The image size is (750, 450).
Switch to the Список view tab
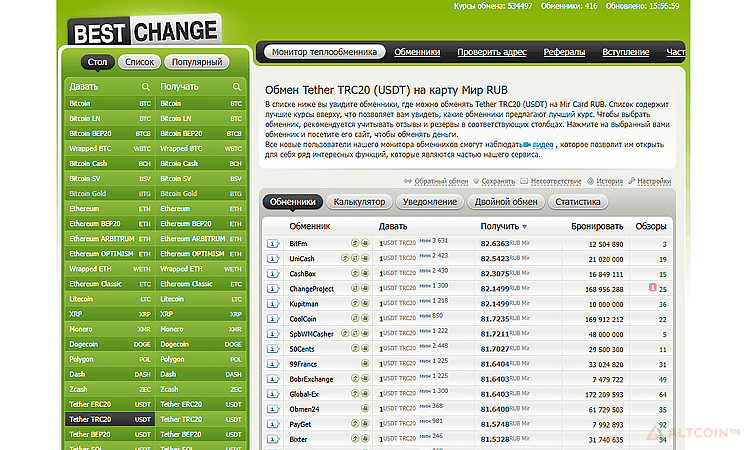[139, 62]
